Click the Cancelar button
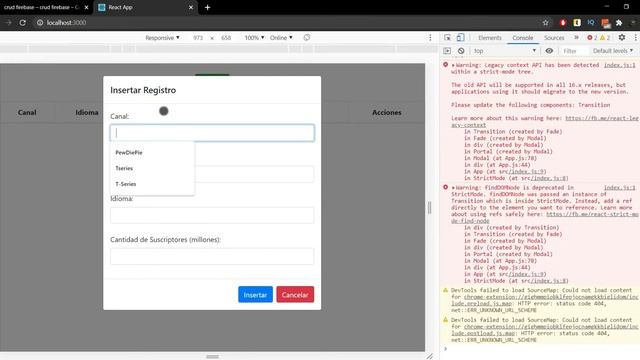The height and width of the screenshot is (360, 640). pos(295,294)
